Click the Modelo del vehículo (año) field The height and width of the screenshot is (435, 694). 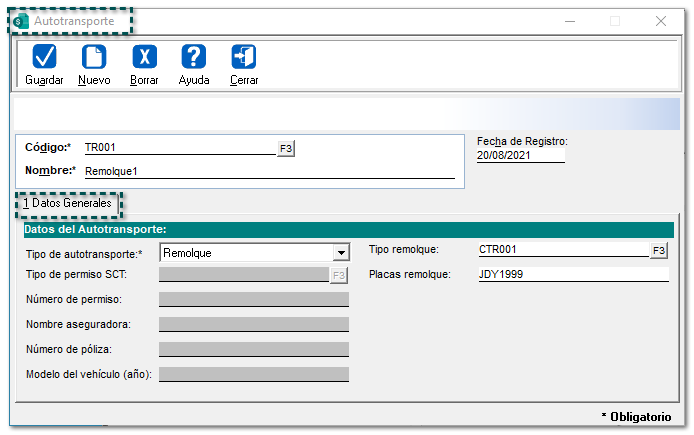pos(254,374)
